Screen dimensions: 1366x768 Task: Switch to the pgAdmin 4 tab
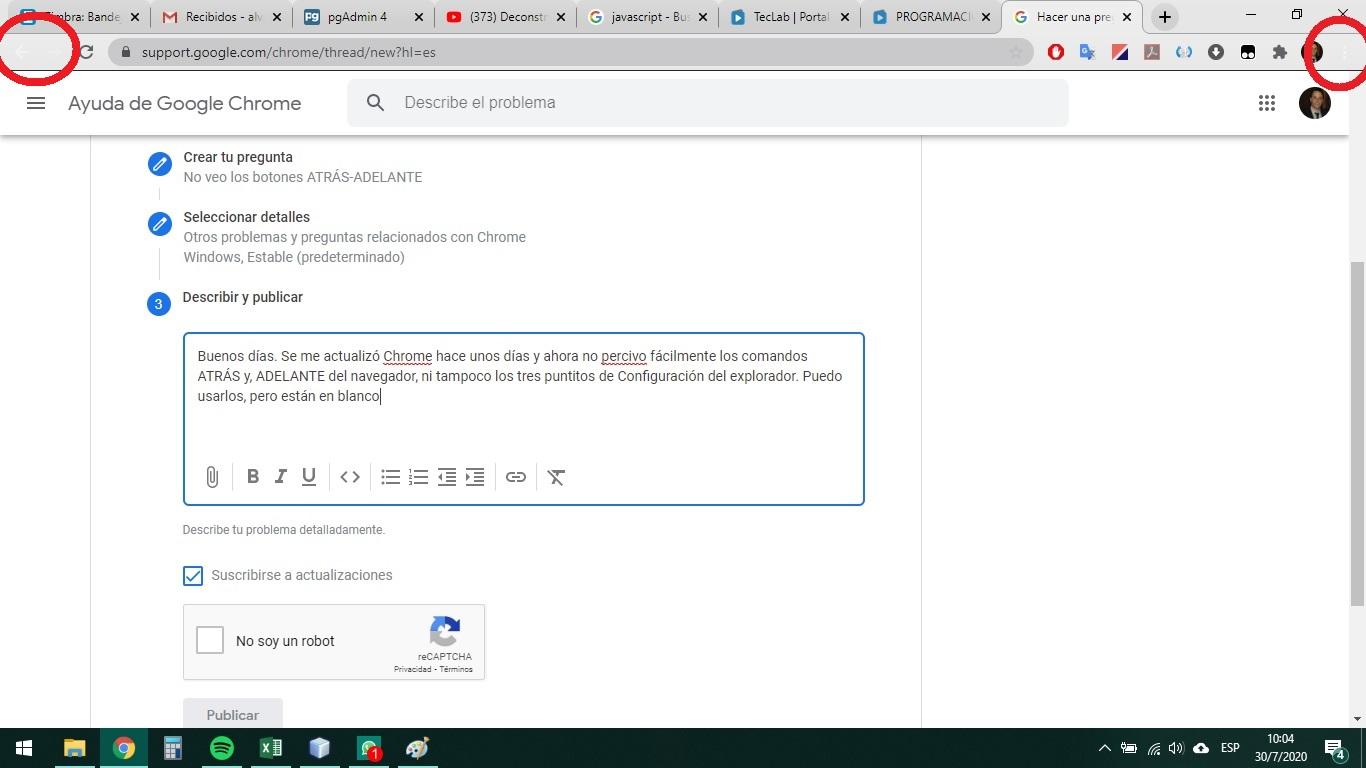coord(356,17)
